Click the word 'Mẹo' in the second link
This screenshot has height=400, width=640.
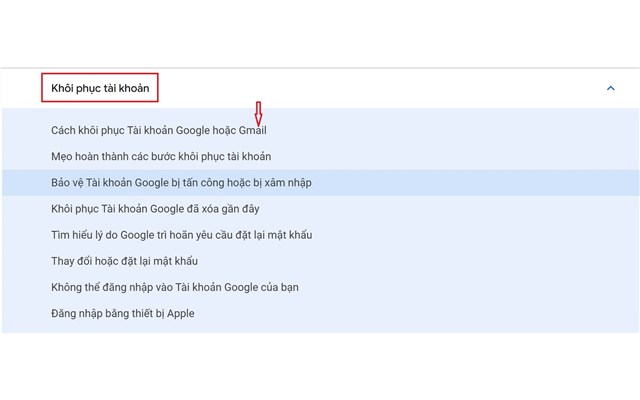[x=62, y=156]
